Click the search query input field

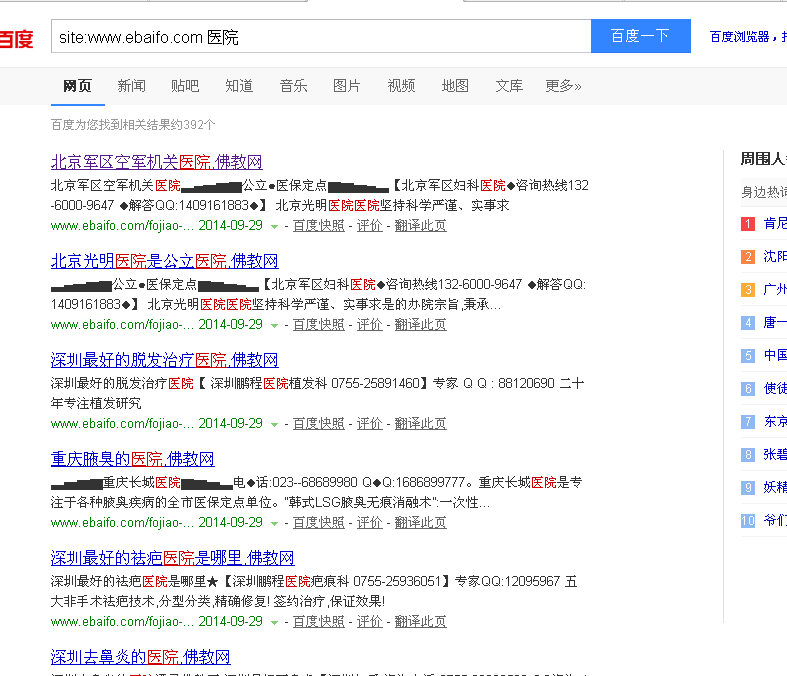point(321,36)
